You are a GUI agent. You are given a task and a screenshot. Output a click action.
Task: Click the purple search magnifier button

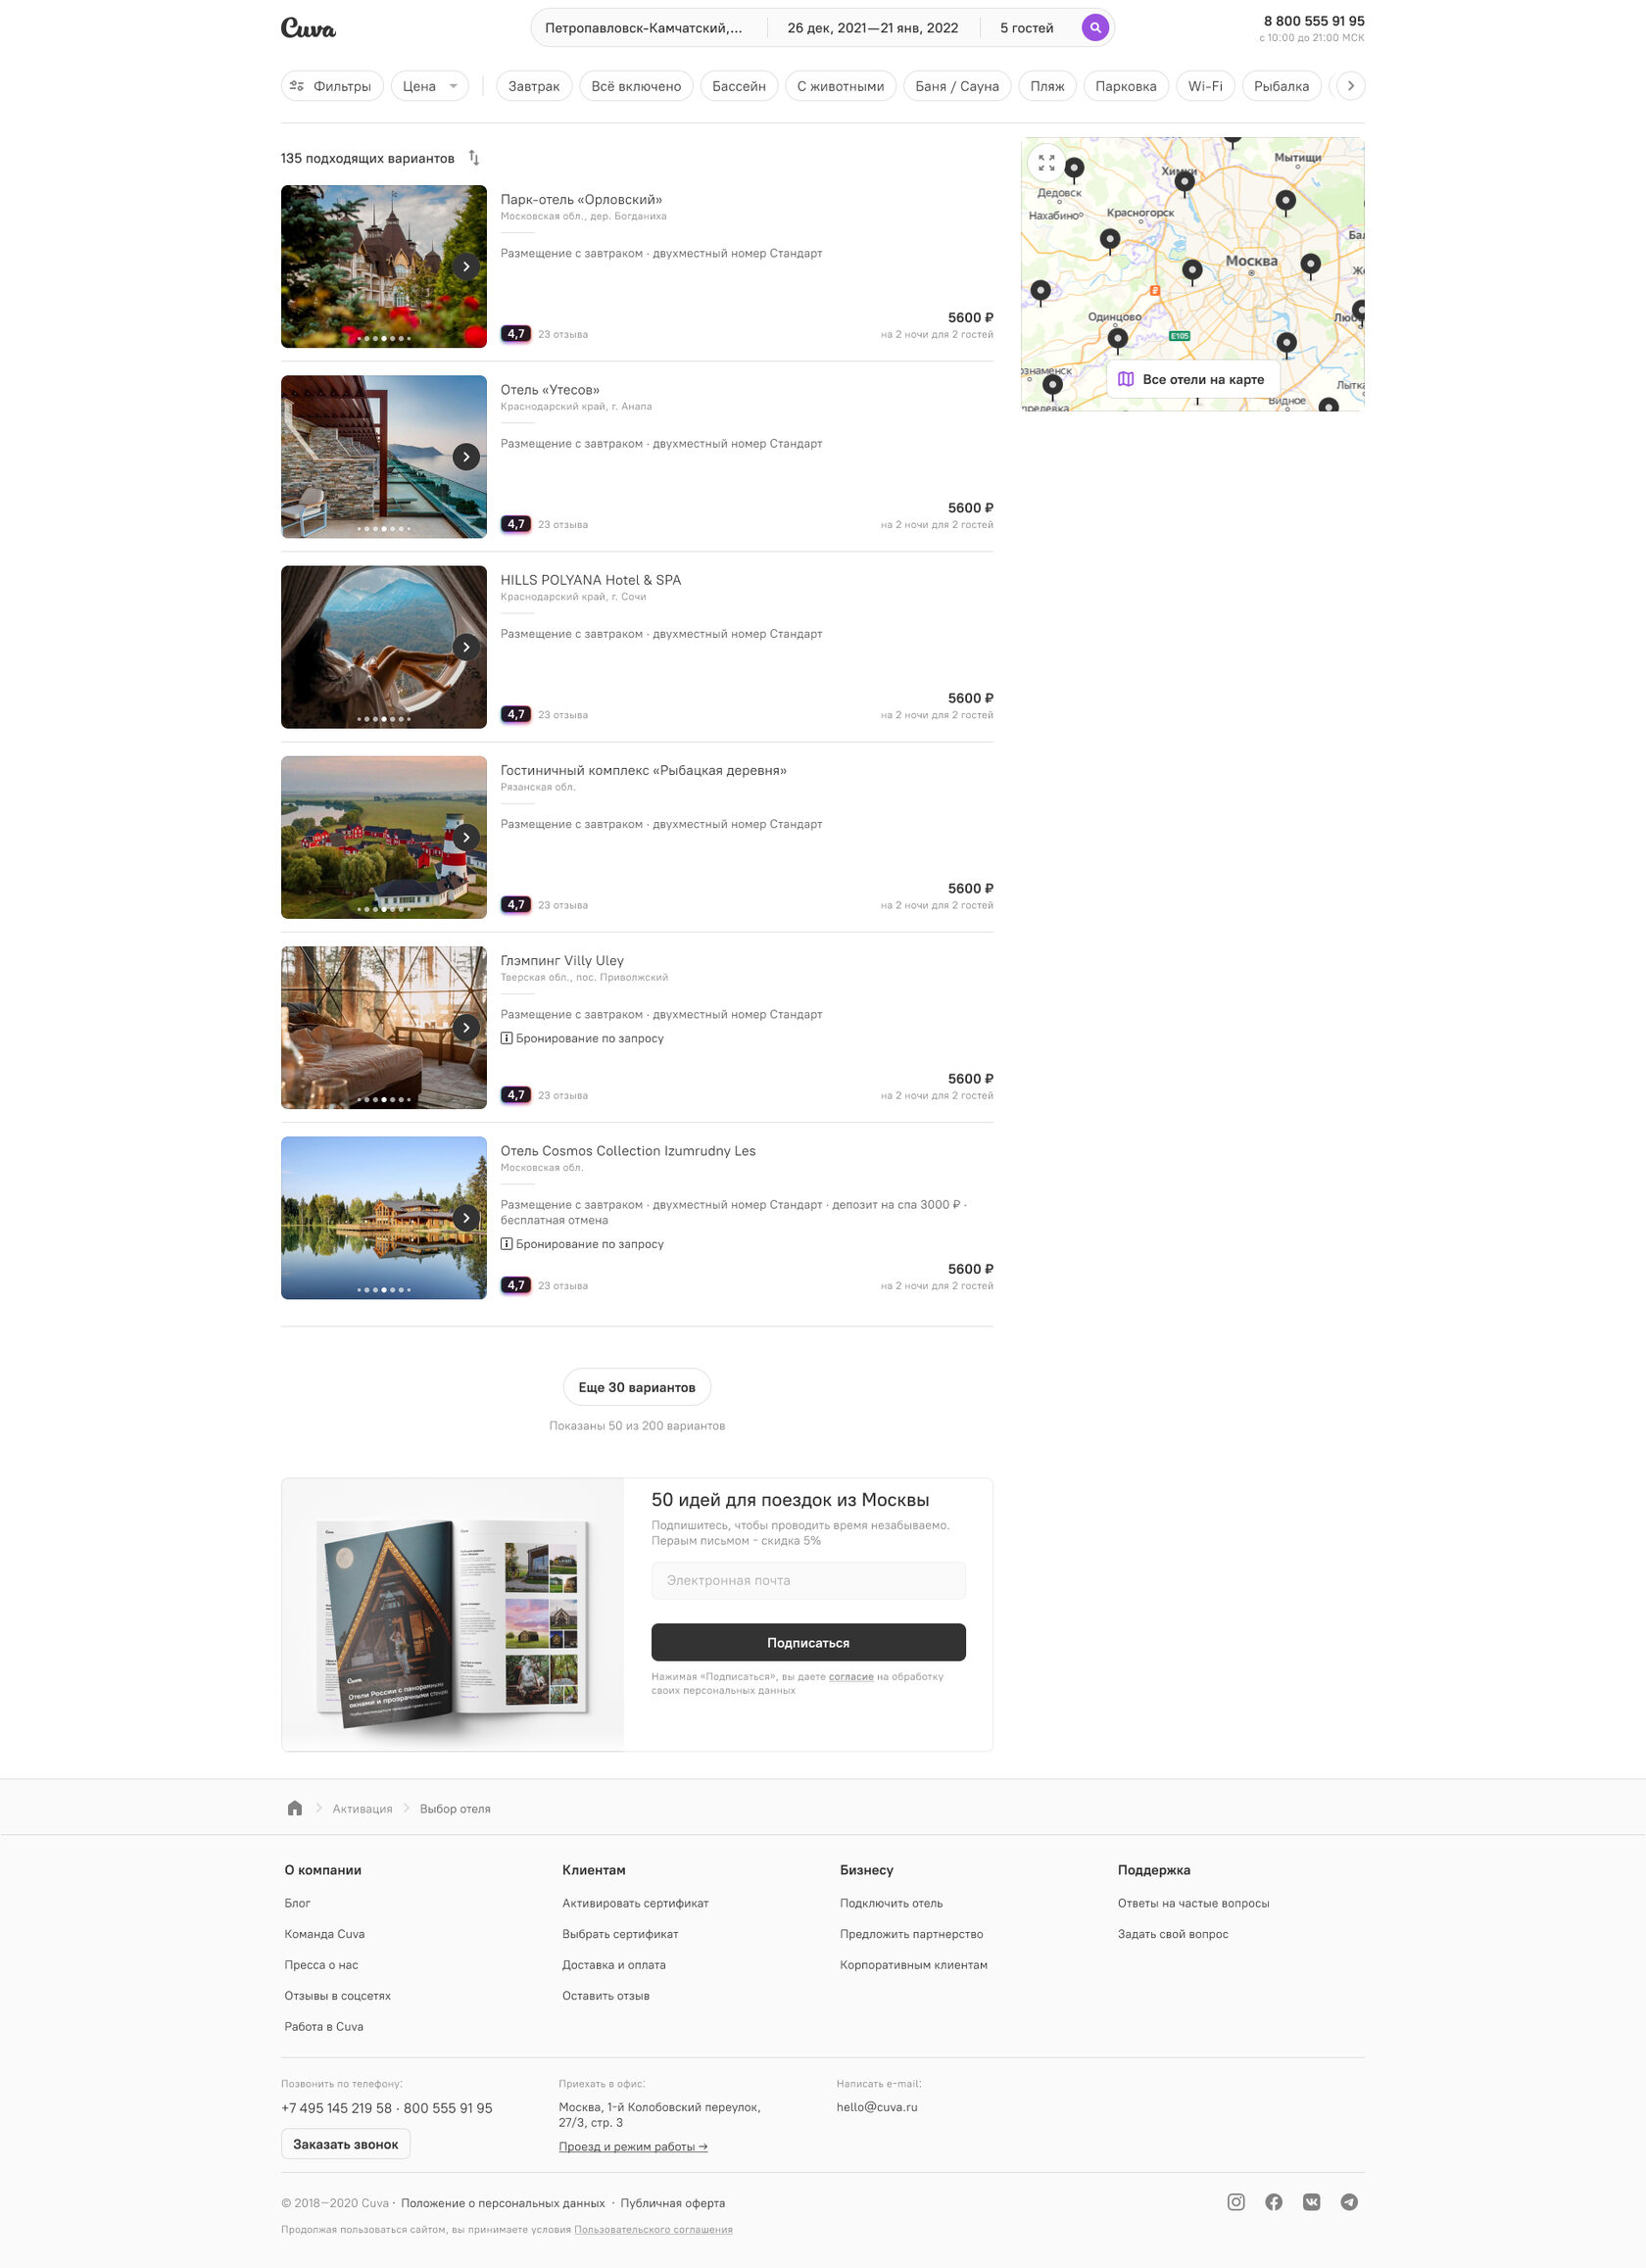pos(1095,28)
